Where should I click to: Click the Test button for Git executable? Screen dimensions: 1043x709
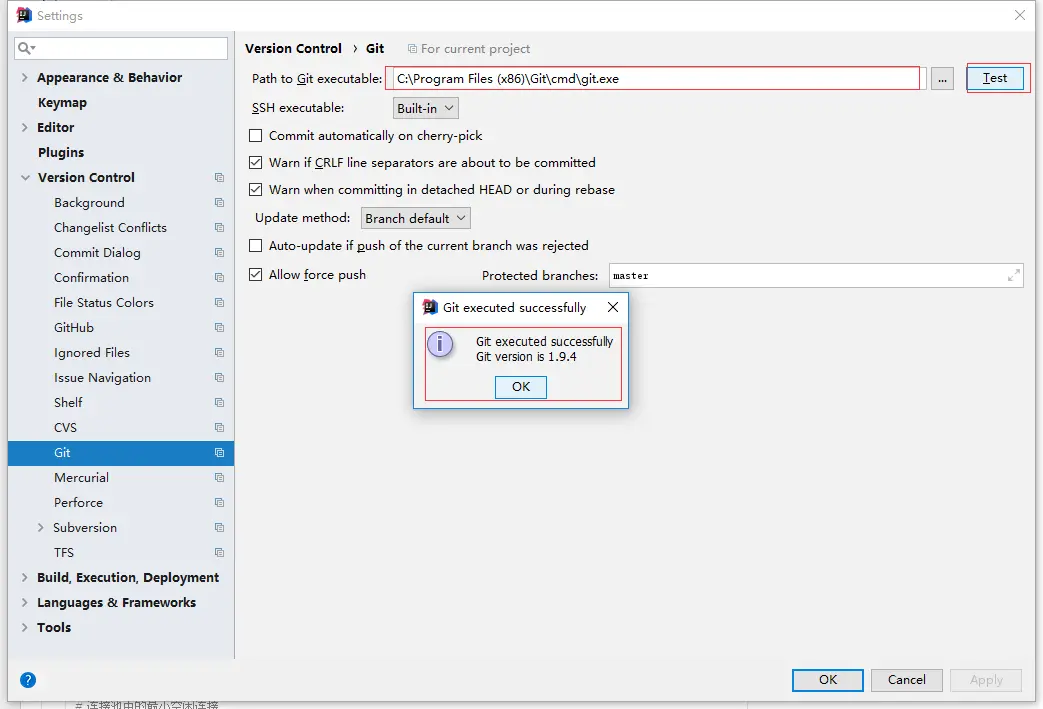(994, 78)
